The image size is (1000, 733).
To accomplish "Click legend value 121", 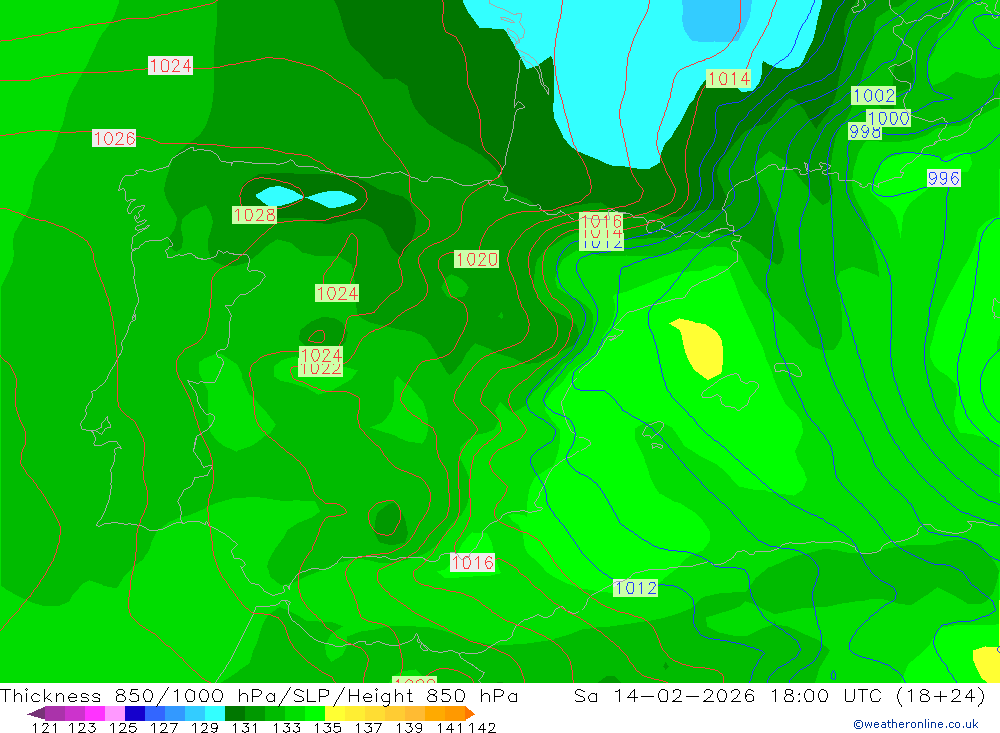I will coord(45,727).
